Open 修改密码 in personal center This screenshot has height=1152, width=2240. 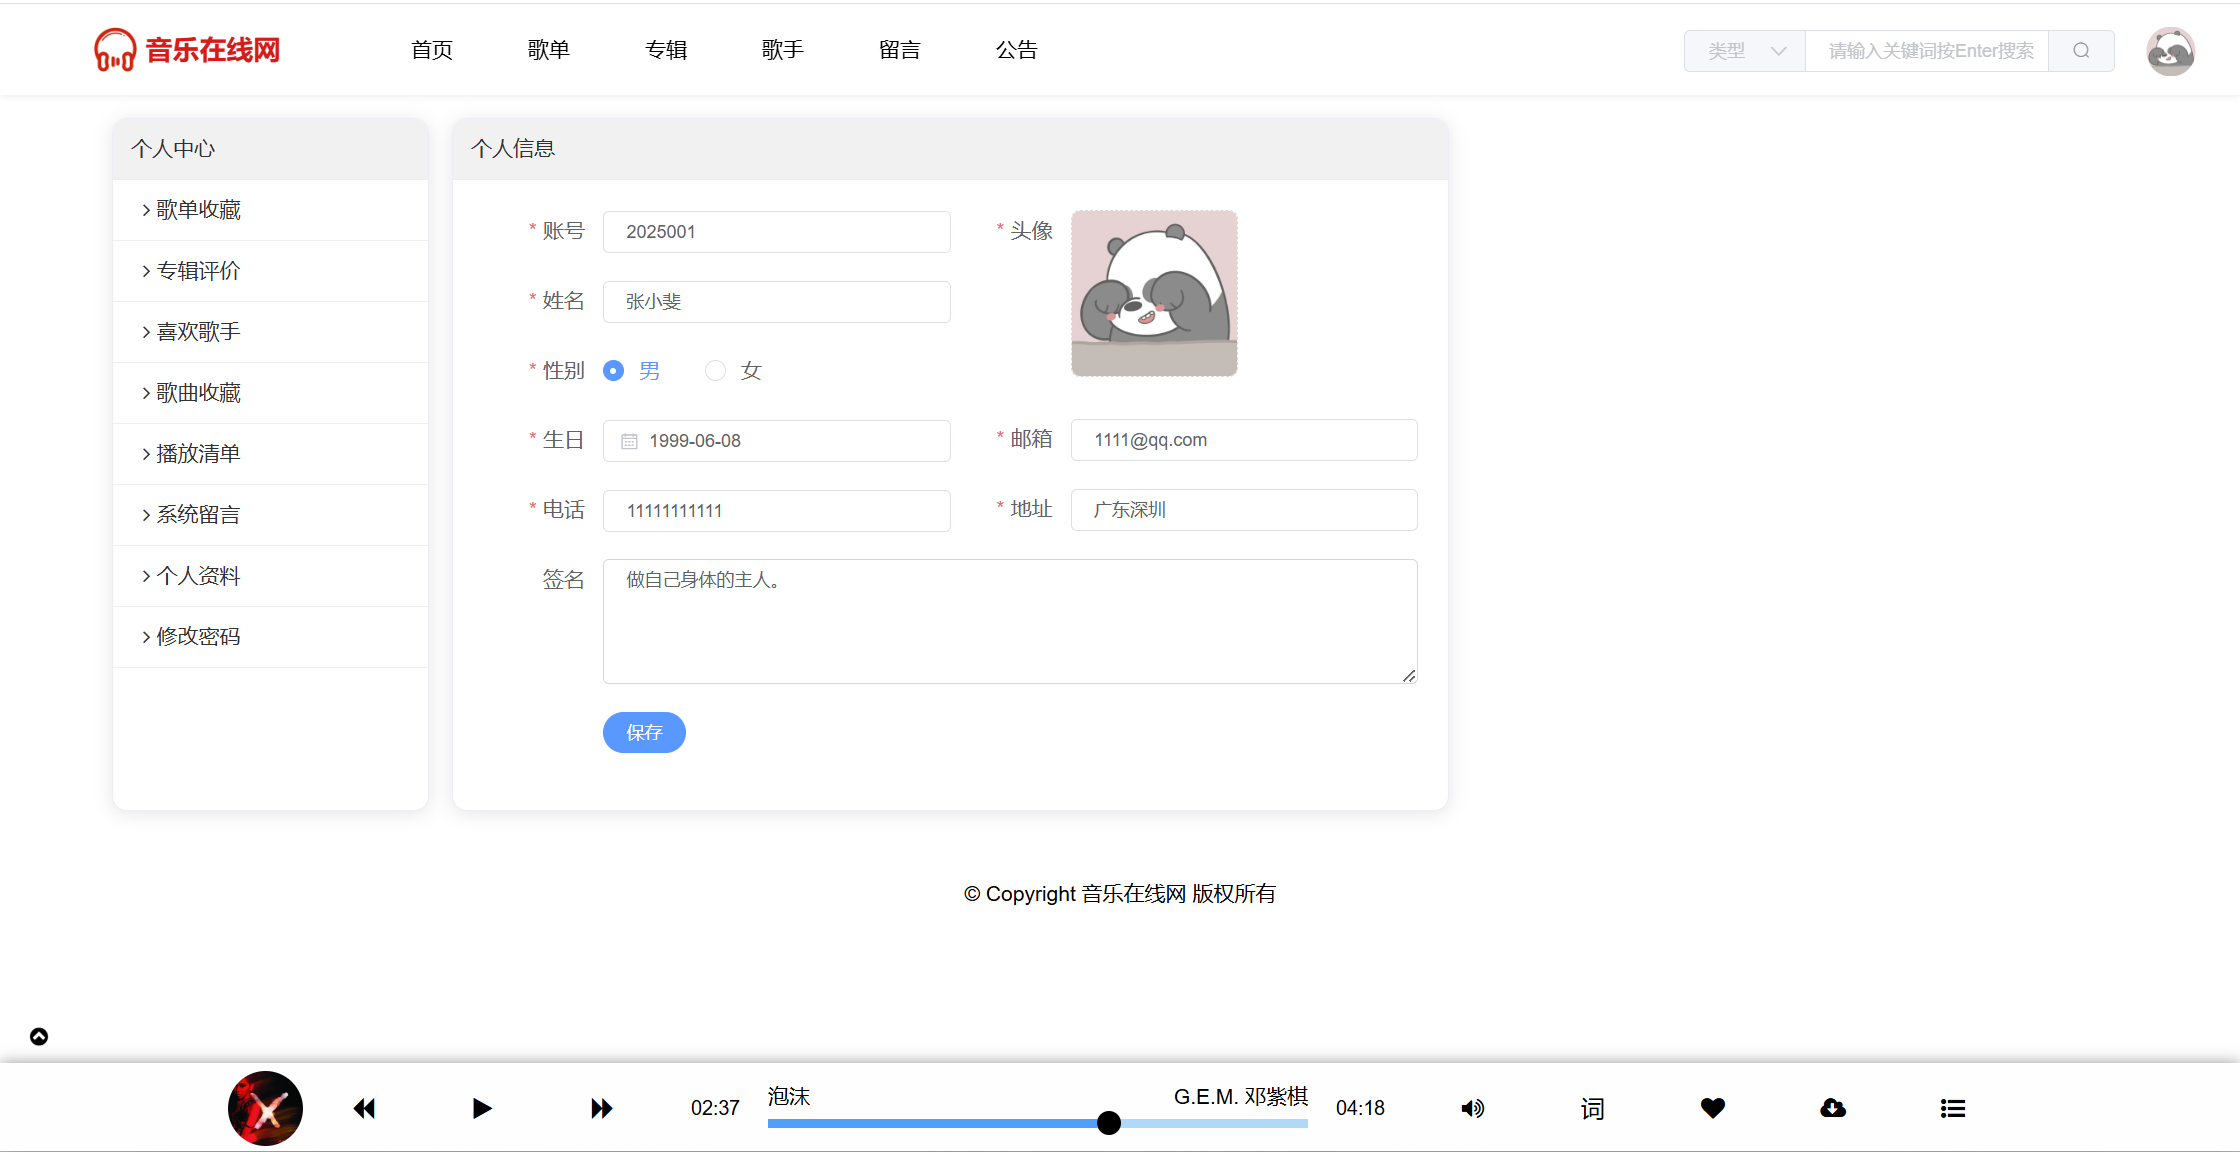198,637
